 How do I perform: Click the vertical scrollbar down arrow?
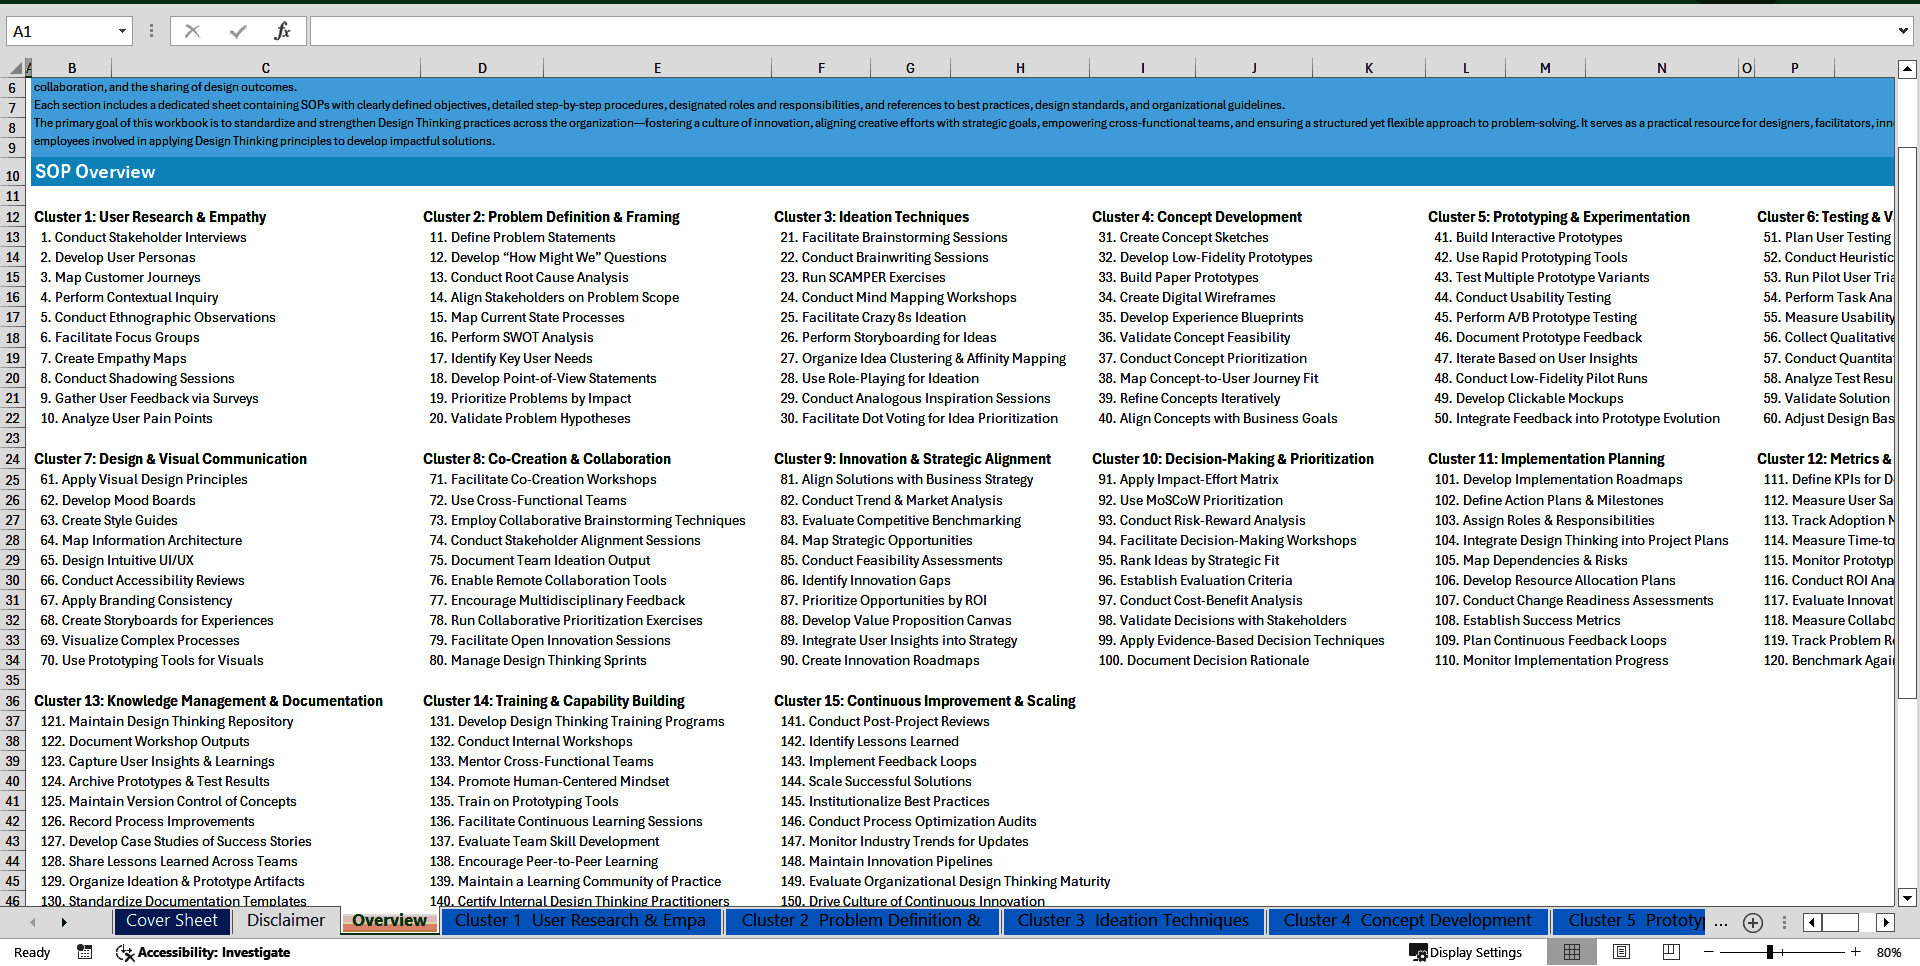(x=1908, y=899)
